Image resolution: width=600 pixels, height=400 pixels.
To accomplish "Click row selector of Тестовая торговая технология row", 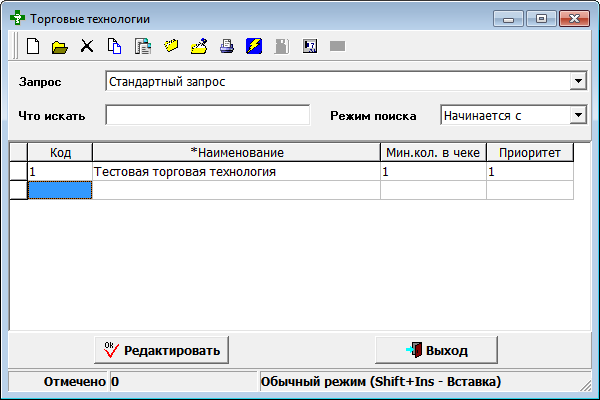I will (18, 171).
